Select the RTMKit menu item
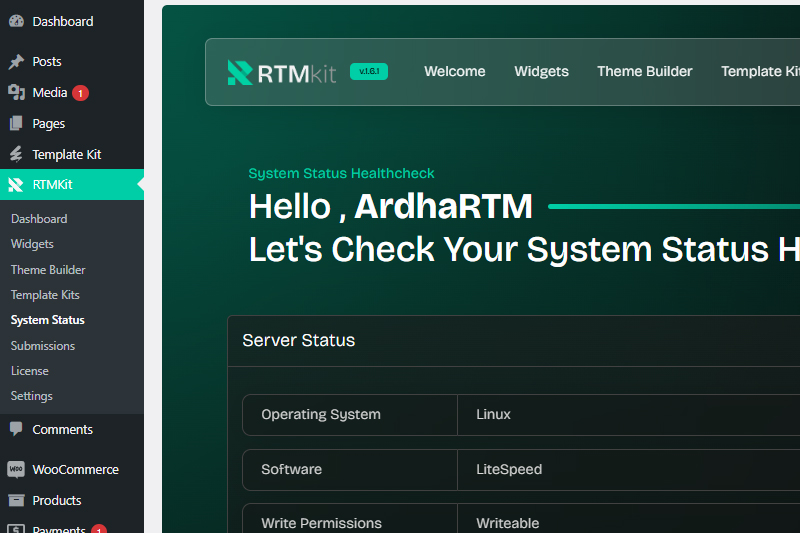 point(72,185)
